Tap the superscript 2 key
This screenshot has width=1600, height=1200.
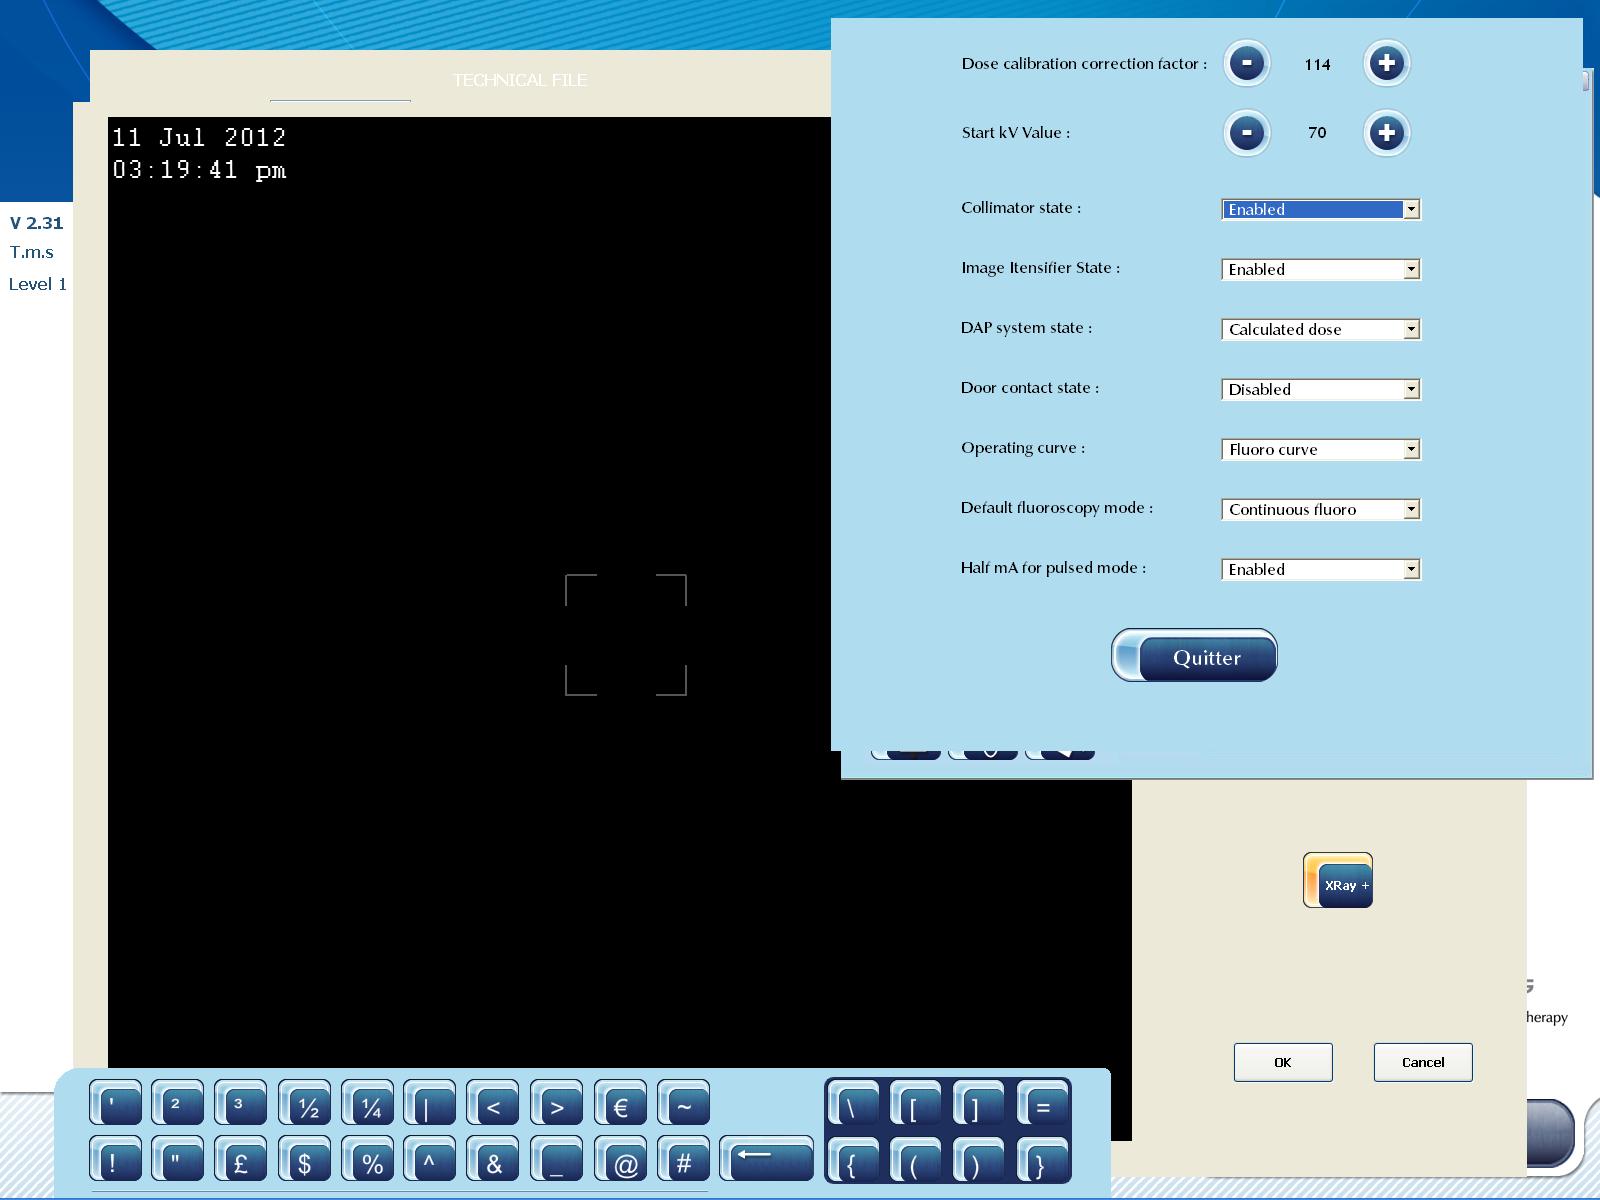178,1104
